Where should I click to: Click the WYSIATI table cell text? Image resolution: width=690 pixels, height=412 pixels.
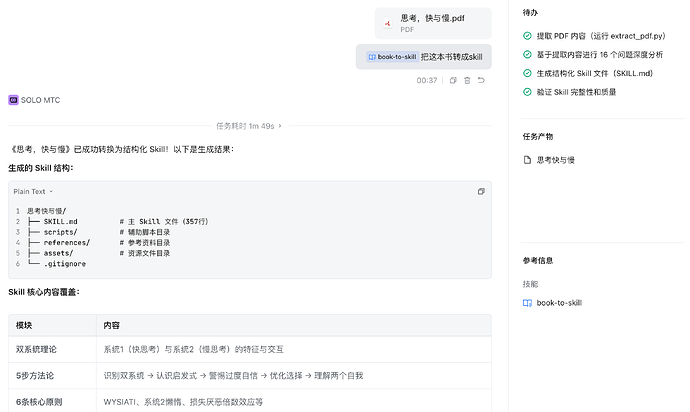(183, 402)
